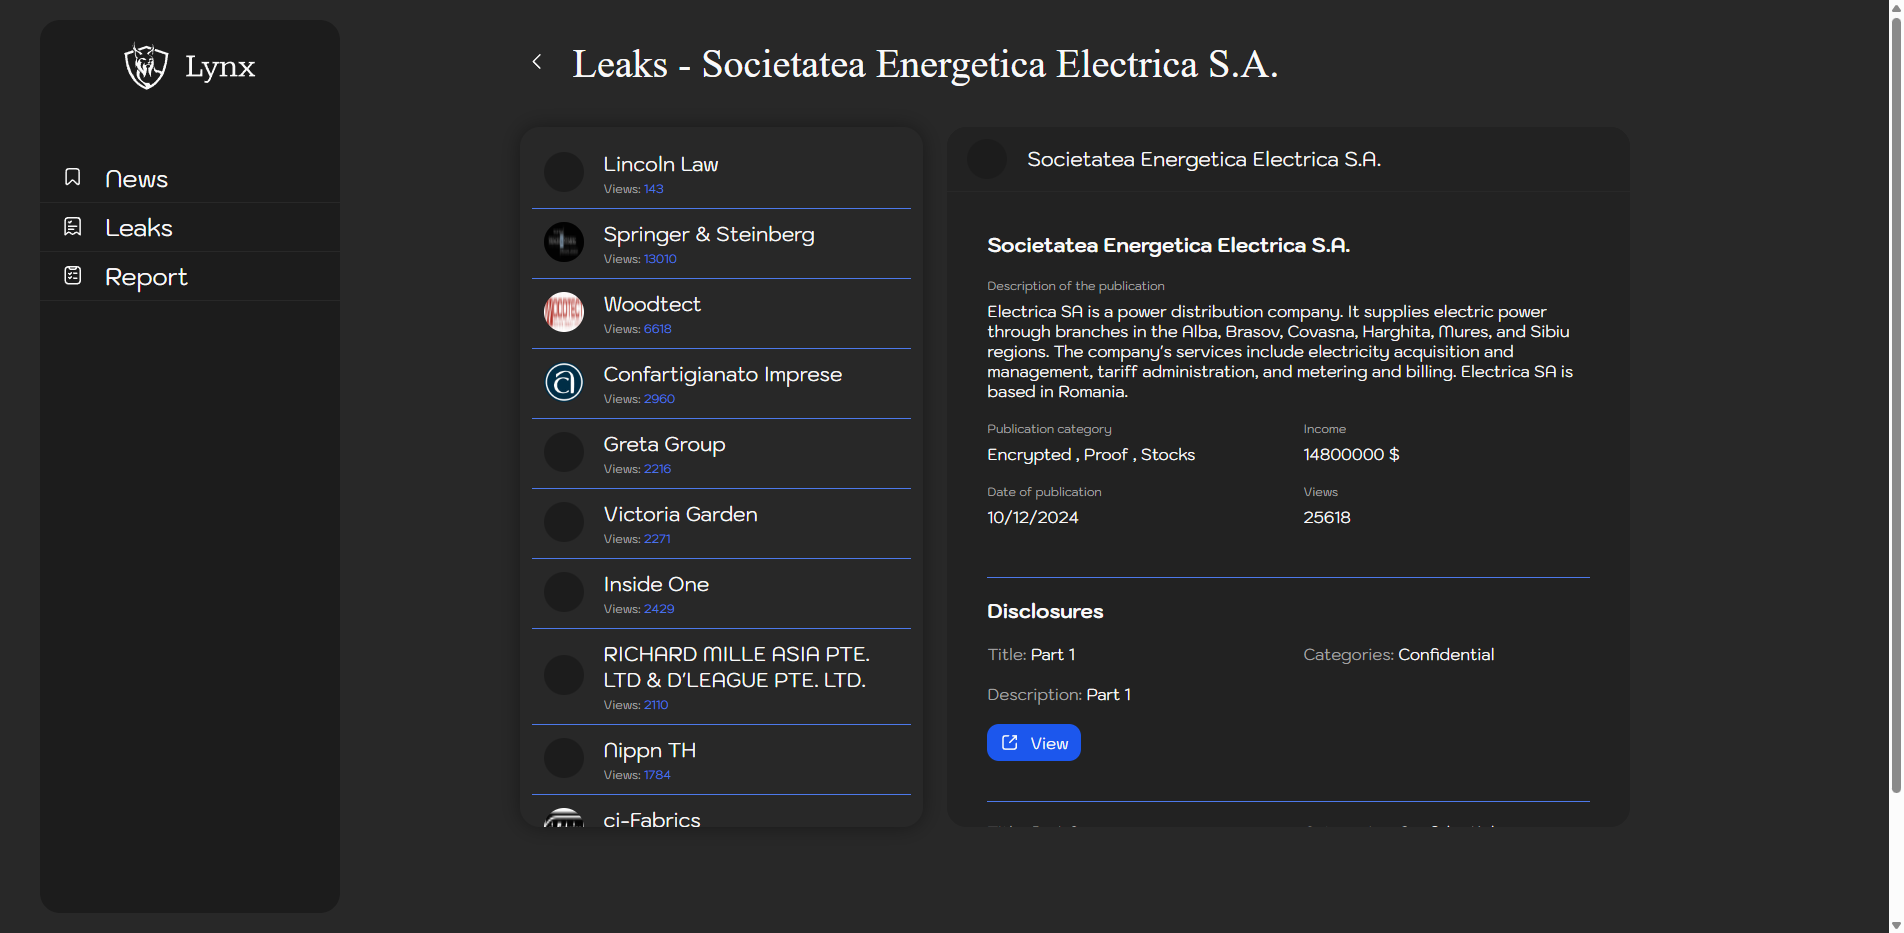
Task: Select RICHARD MILLE ASIA PTE. LTD entry
Action: (x=736, y=667)
